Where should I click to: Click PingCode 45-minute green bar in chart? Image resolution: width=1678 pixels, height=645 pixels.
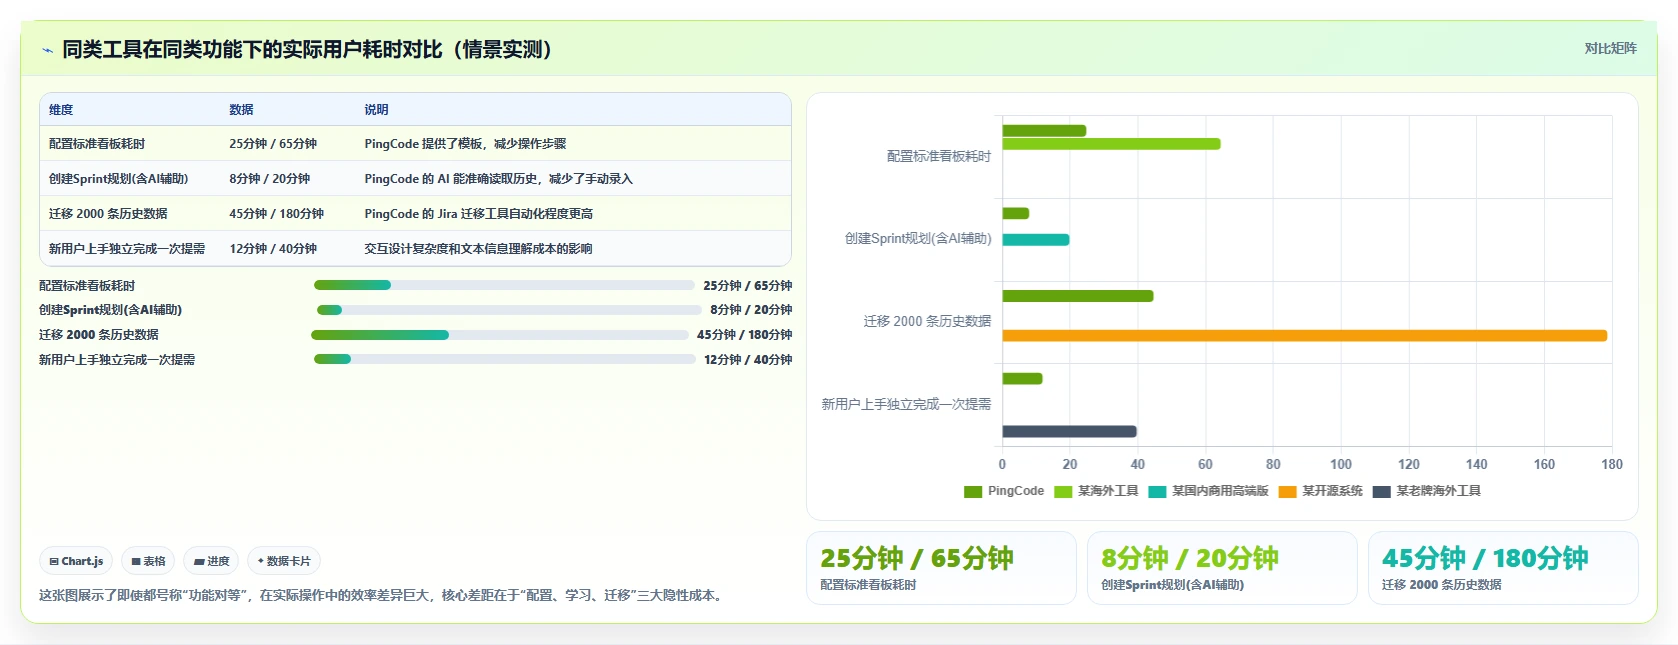click(x=1078, y=296)
